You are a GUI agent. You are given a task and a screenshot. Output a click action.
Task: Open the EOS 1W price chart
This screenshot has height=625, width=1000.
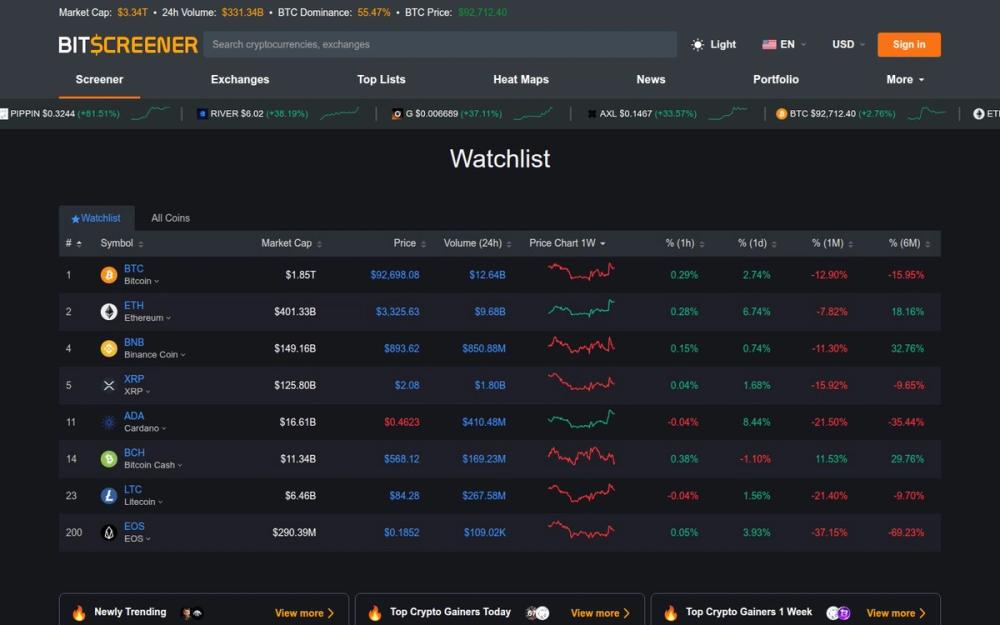(x=581, y=530)
